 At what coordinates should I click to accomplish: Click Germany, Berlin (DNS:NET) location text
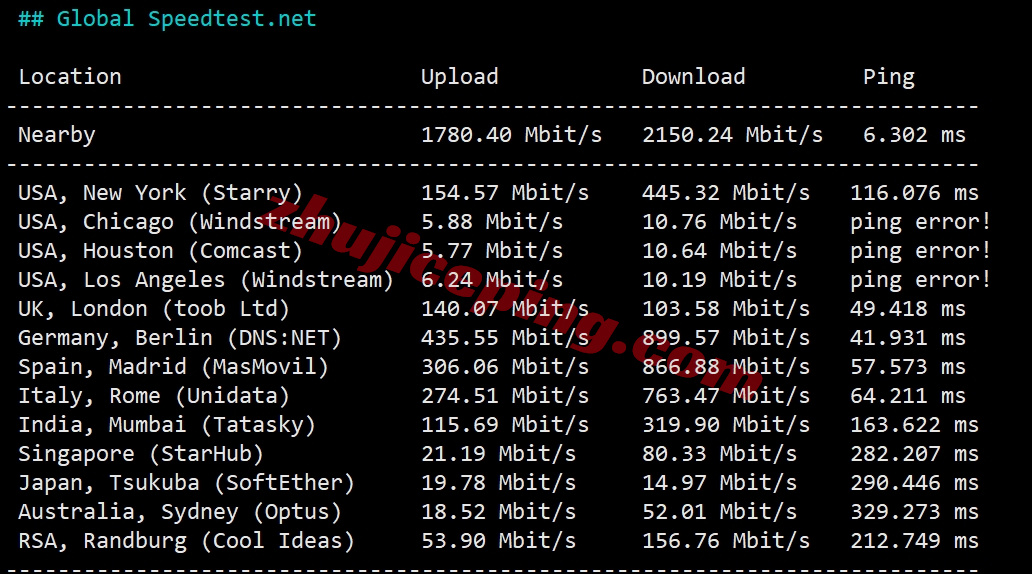pyautogui.click(x=180, y=338)
